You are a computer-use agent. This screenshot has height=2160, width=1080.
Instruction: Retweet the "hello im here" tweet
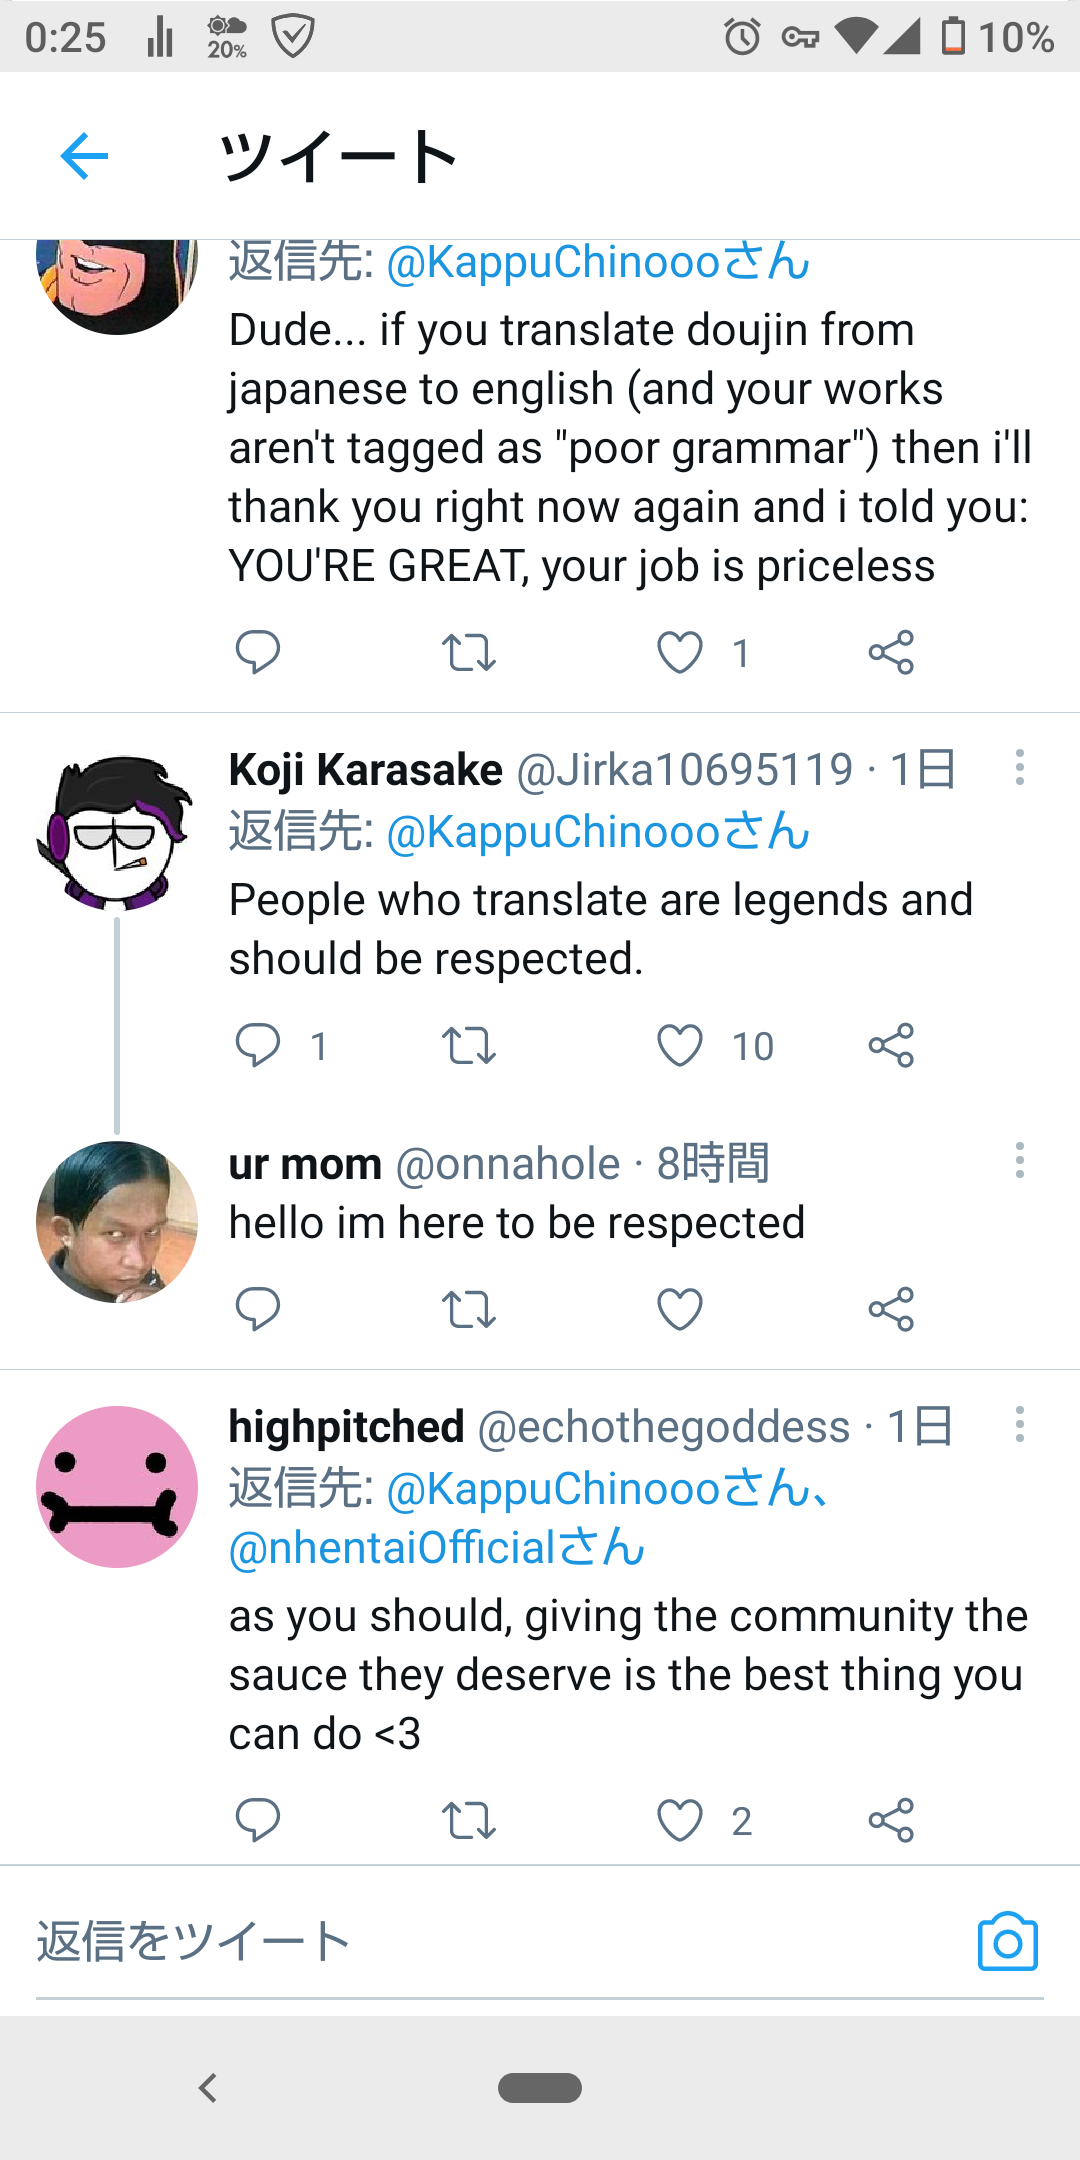[x=468, y=1309]
